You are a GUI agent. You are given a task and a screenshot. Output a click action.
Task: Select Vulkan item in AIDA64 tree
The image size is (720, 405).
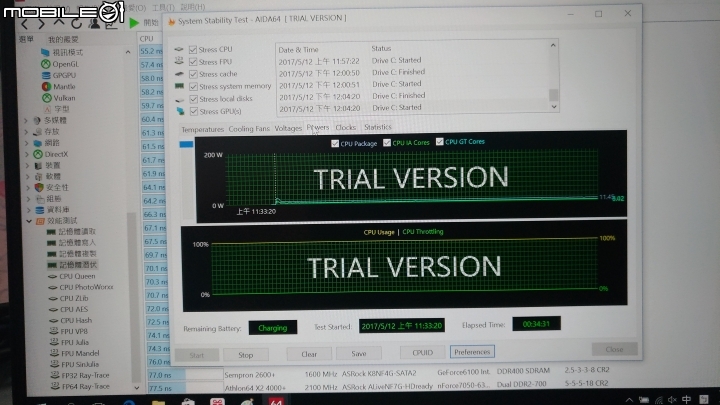pos(64,98)
